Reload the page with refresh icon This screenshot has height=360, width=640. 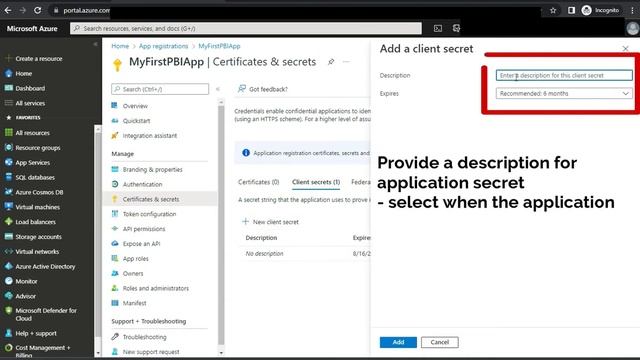click(38, 10)
